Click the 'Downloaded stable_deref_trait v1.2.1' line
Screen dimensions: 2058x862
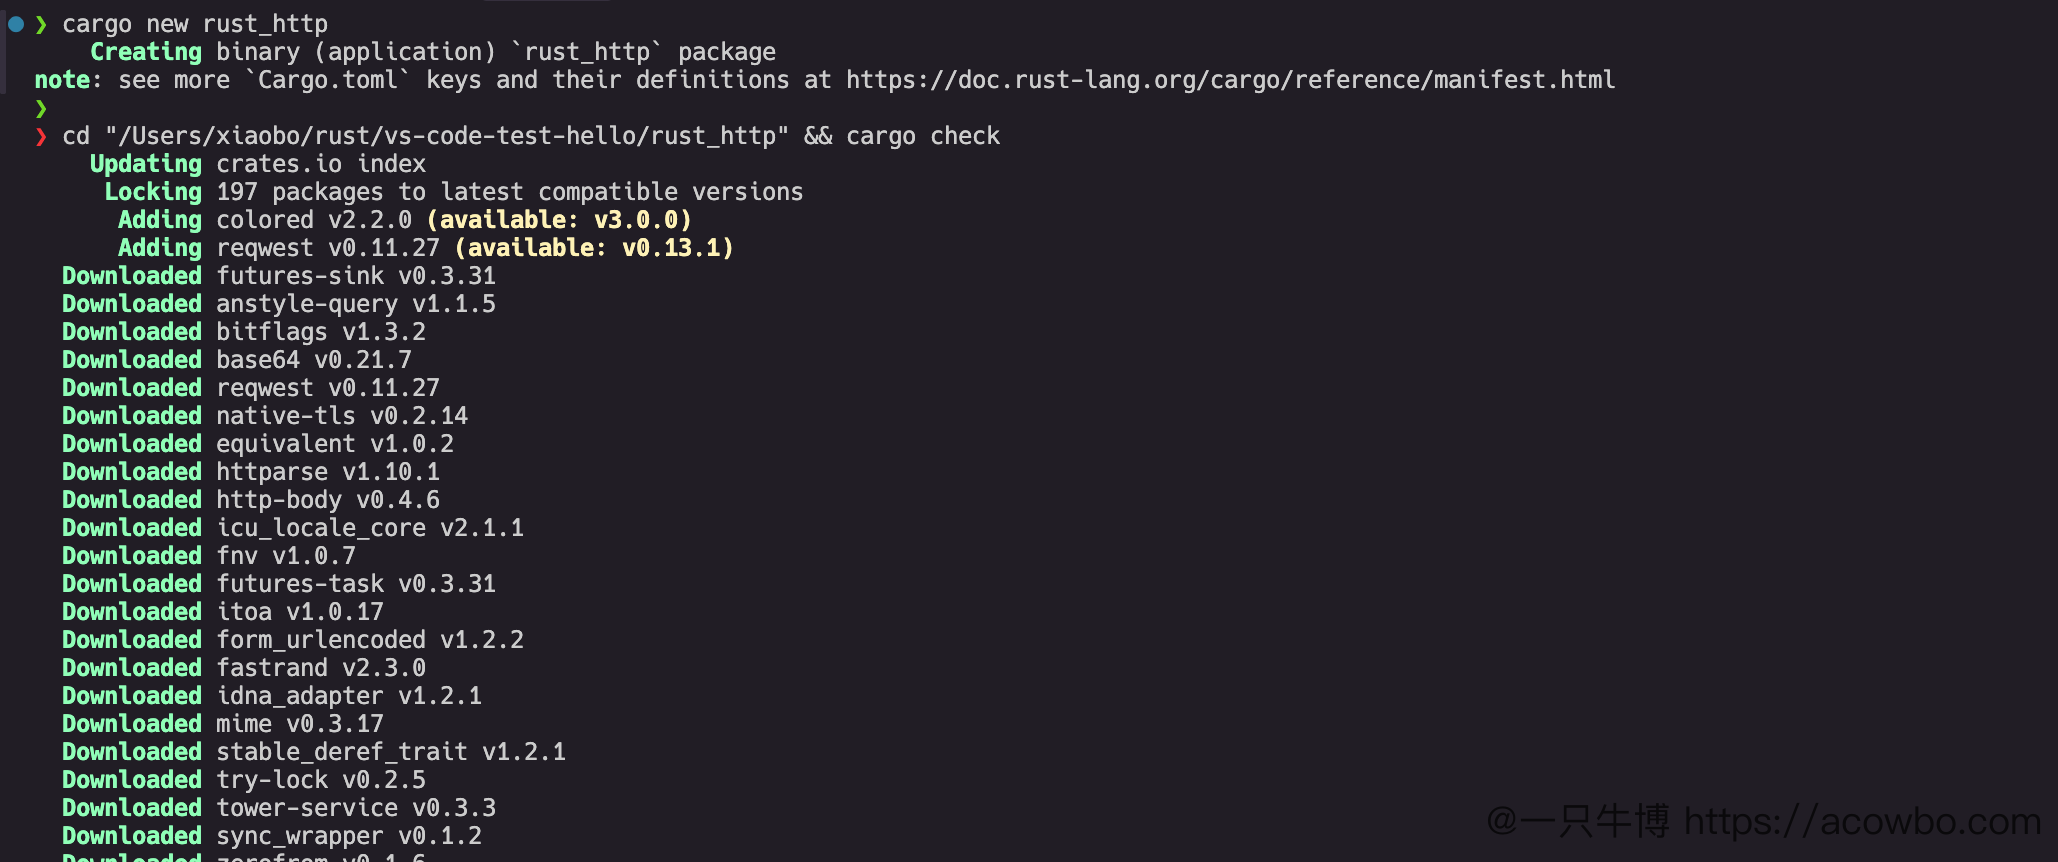pos(314,752)
